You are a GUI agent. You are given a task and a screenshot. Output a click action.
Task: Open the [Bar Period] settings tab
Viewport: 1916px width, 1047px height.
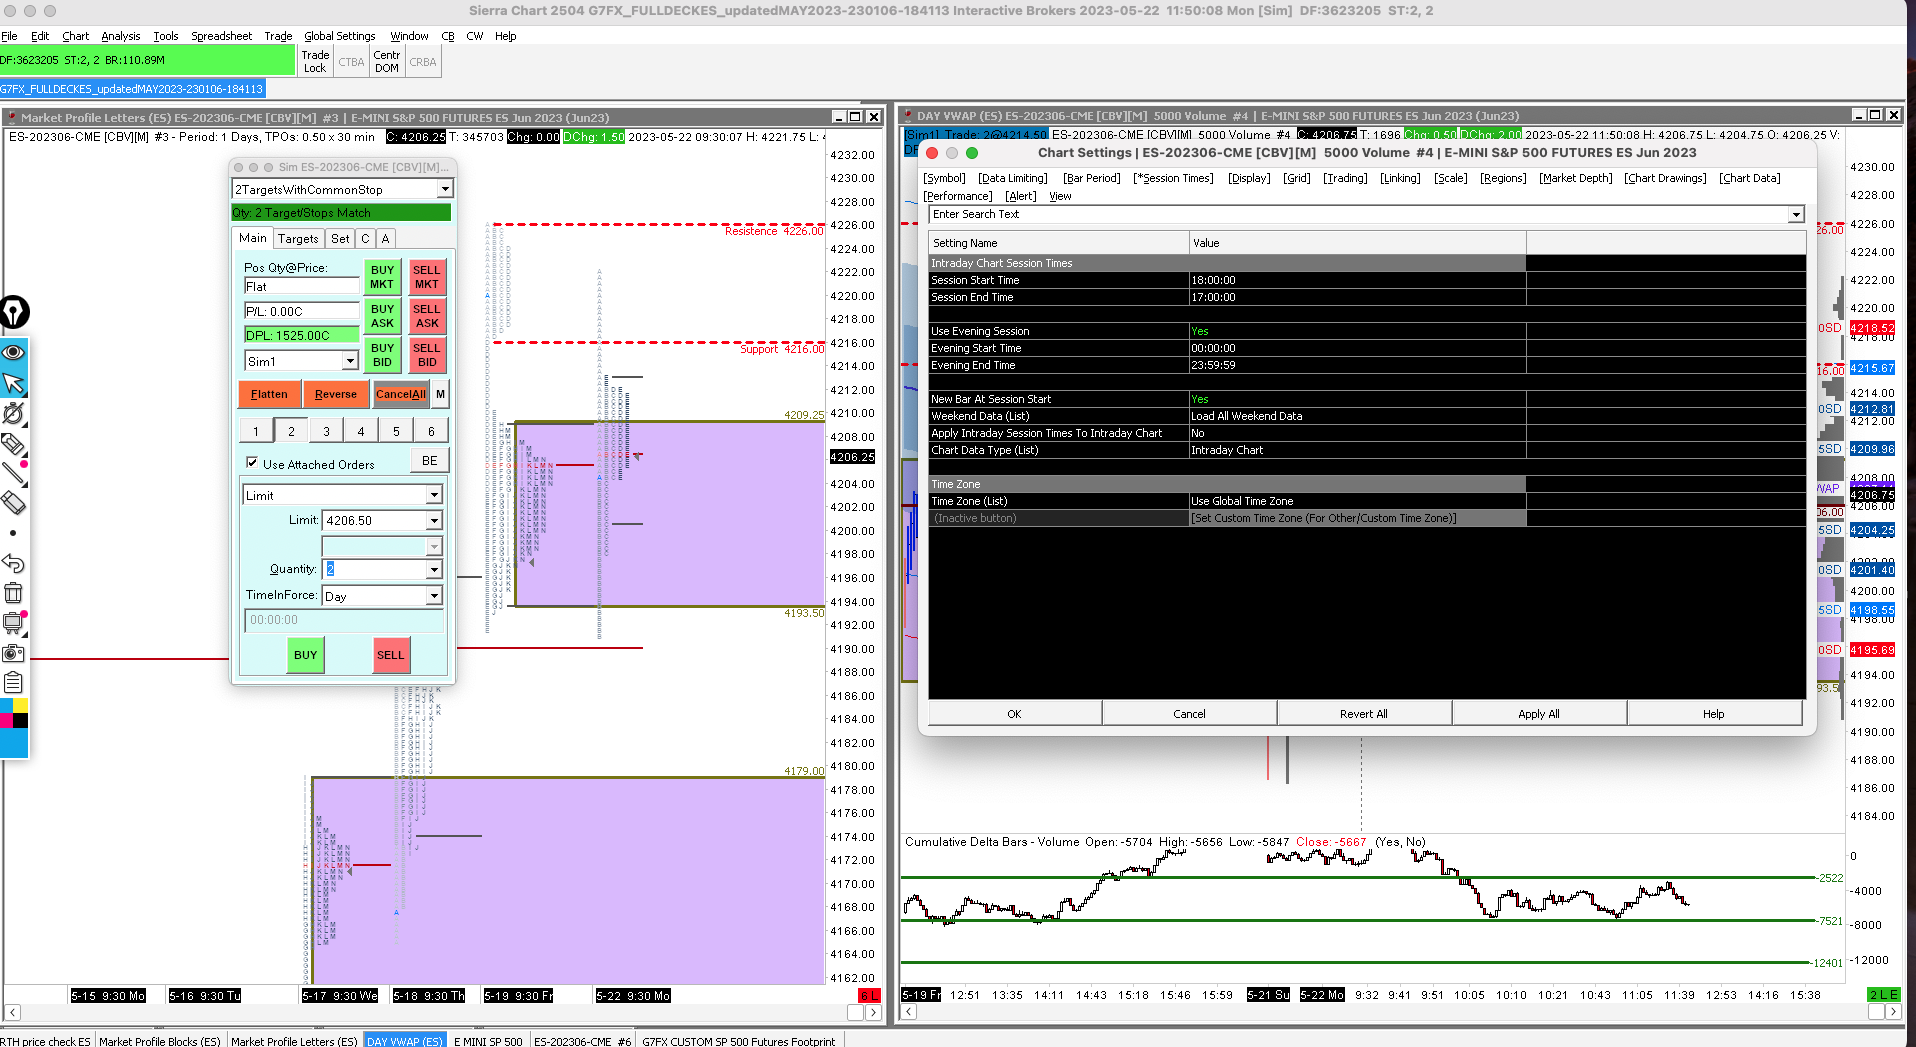pyautogui.click(x=1091, y=178)
